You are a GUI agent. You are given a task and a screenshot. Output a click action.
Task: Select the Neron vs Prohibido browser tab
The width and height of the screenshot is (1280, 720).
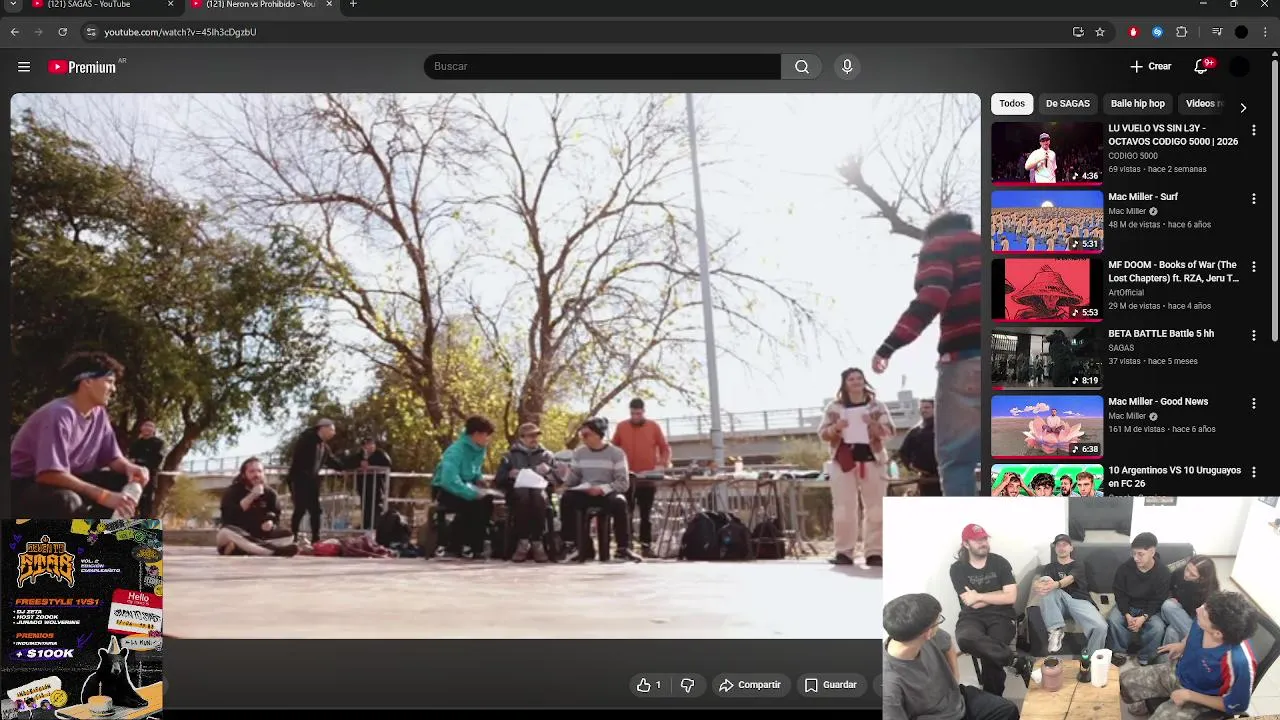(x=260, y=5)
